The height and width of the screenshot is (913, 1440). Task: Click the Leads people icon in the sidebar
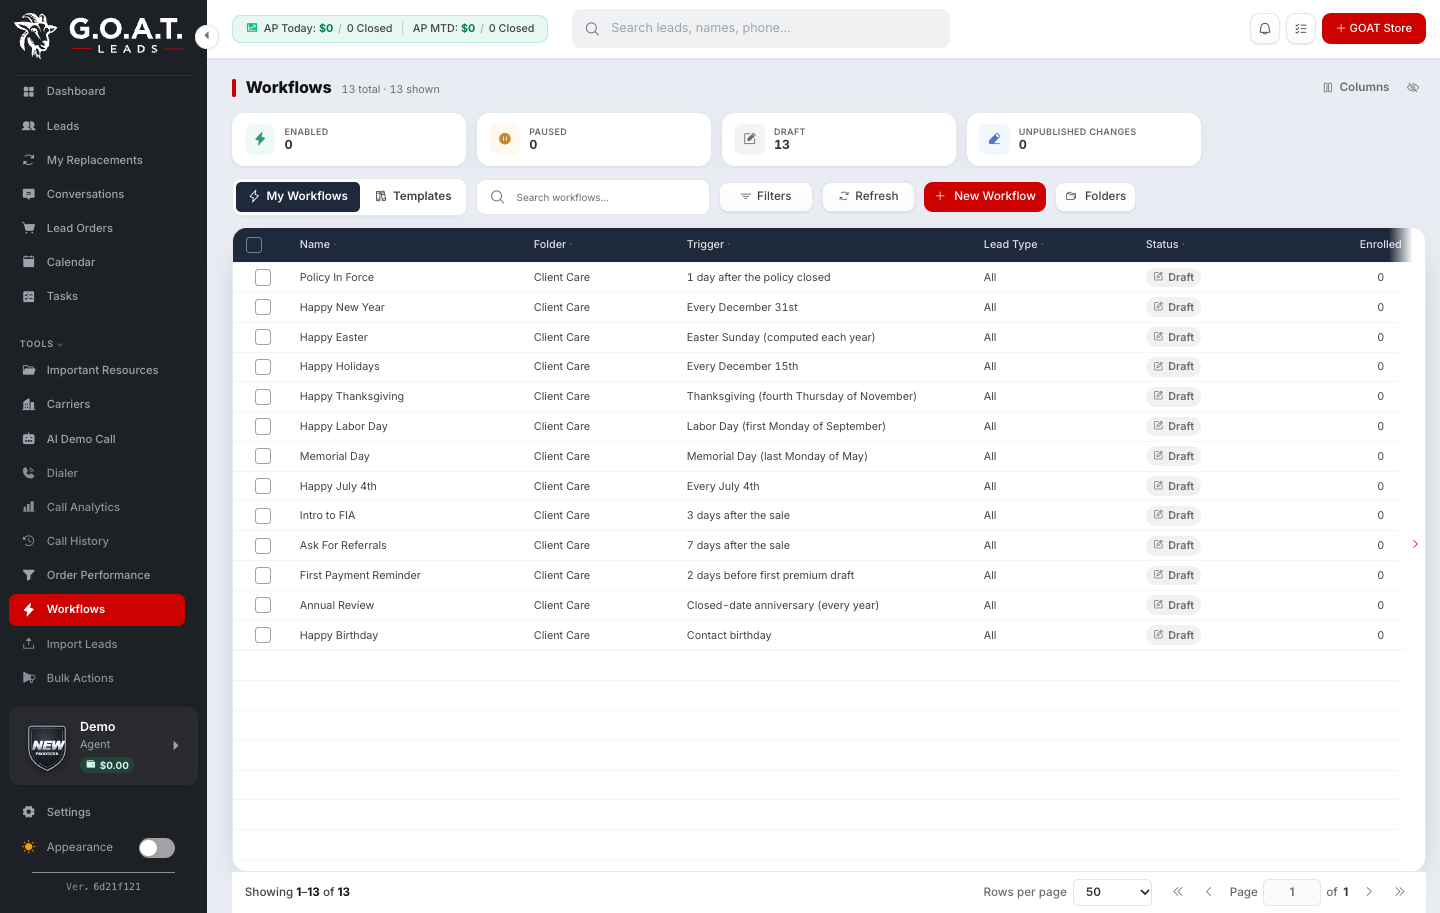(x=29, y=126)
